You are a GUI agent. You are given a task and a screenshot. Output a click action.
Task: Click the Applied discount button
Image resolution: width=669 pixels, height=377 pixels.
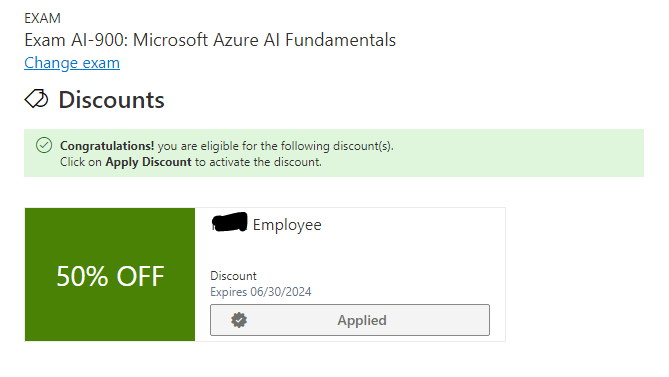pyautogui.click(x=350, y=320)
